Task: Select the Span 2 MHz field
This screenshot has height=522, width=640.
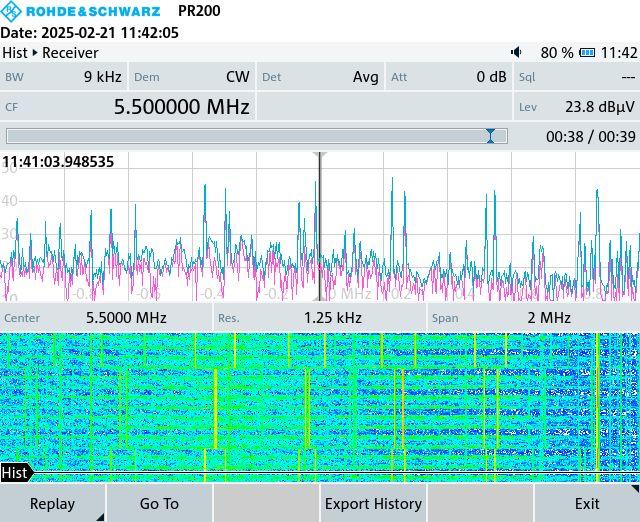Action: point(532,318)
